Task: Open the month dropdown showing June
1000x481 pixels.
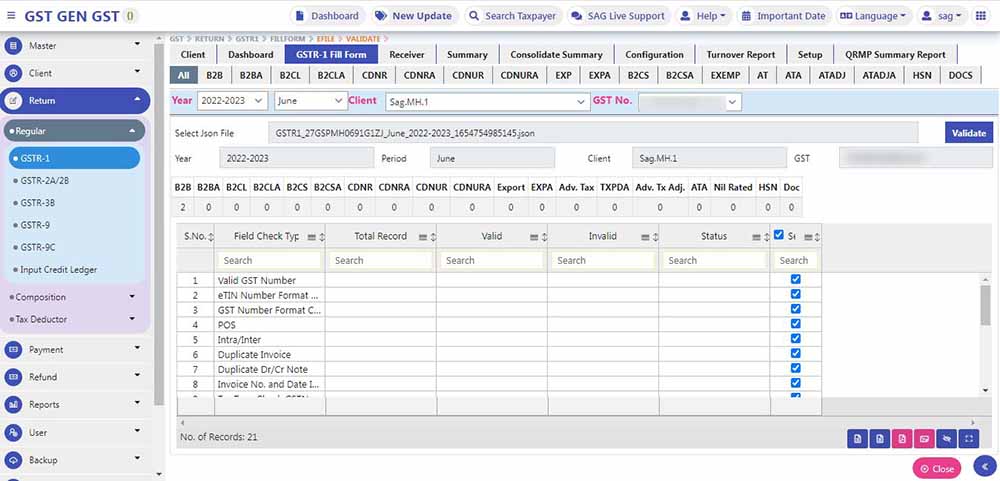Action: 310,101
